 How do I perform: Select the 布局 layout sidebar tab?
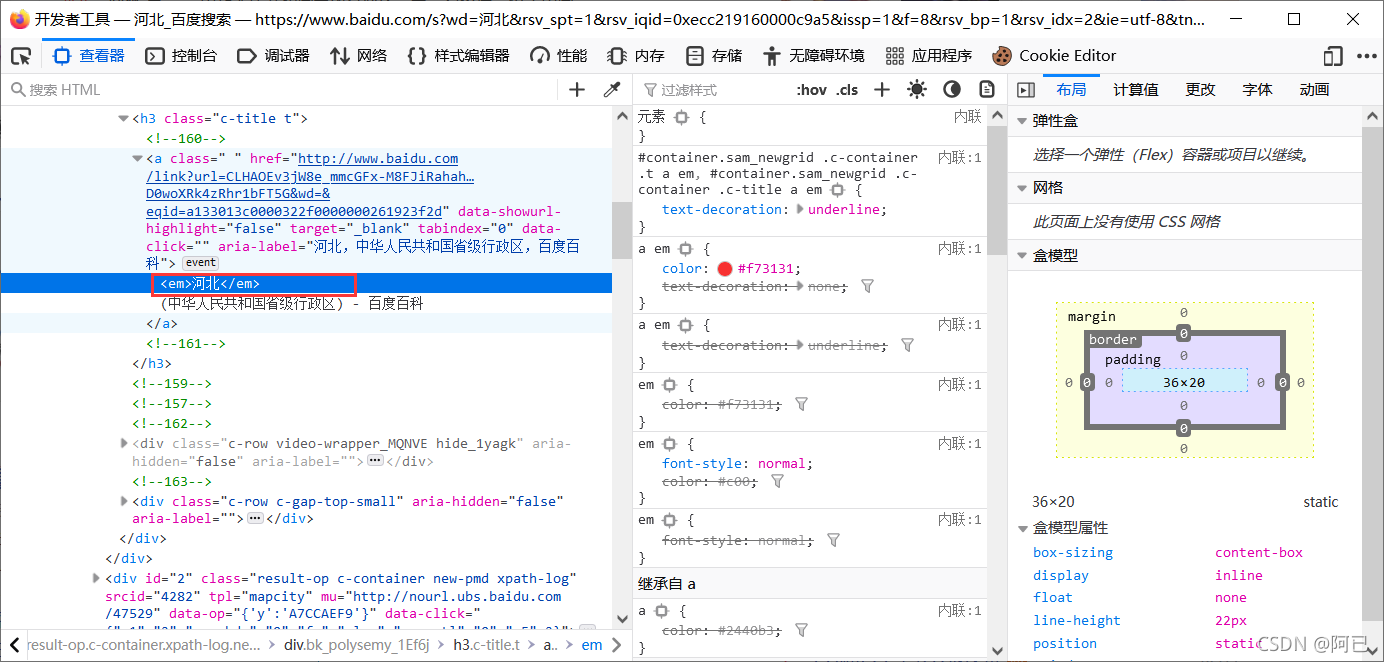pos(1071,90)
